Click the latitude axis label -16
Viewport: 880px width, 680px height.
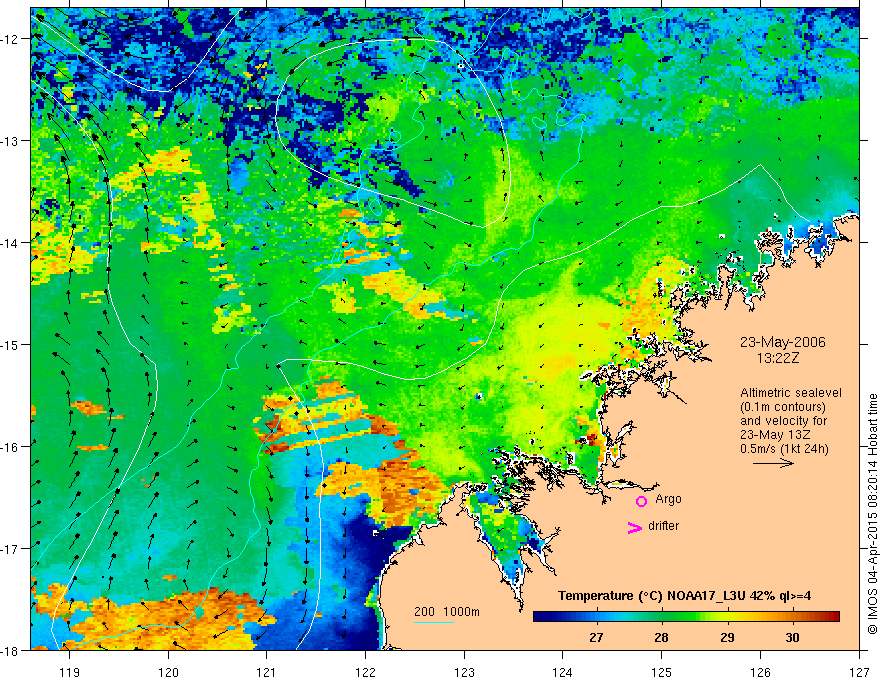point(11,447)
